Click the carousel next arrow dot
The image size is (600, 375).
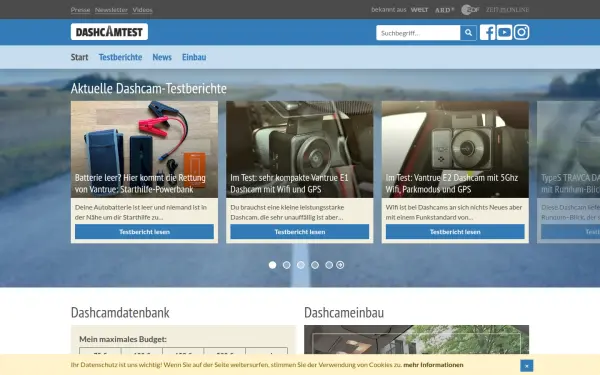pos(340,265)
